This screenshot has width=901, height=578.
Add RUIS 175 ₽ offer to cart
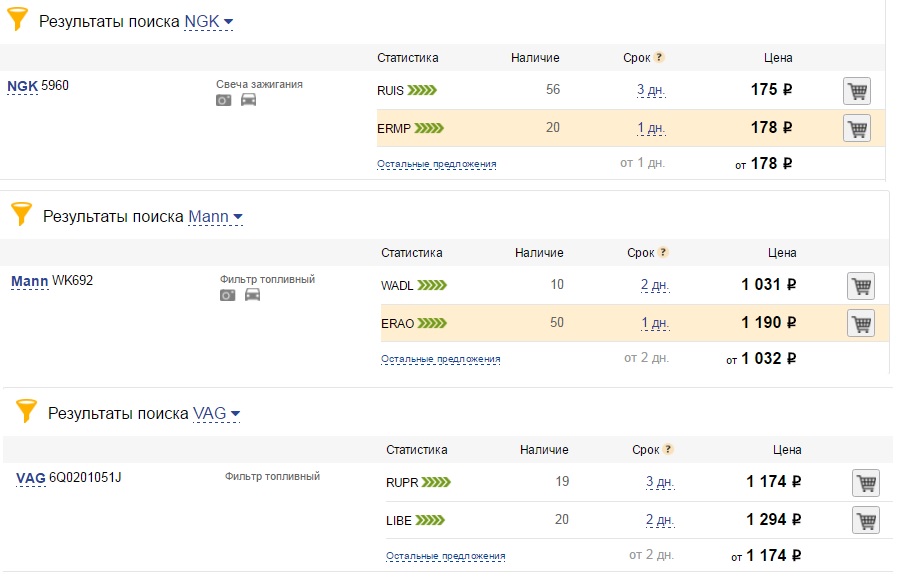(857, 91)
